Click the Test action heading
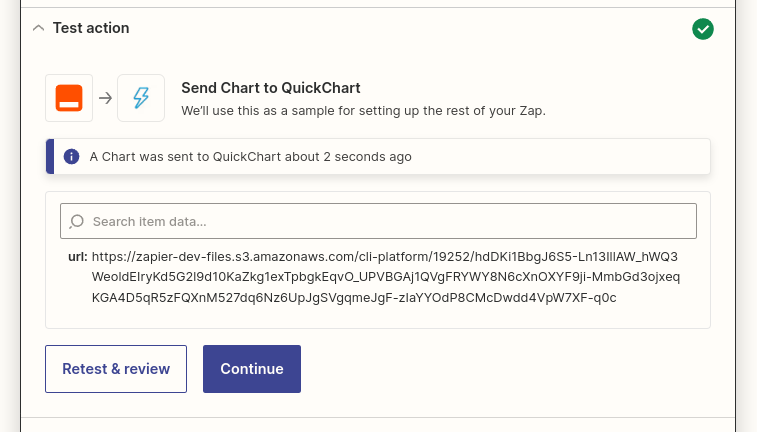The image size is (757, 432). 91,28
